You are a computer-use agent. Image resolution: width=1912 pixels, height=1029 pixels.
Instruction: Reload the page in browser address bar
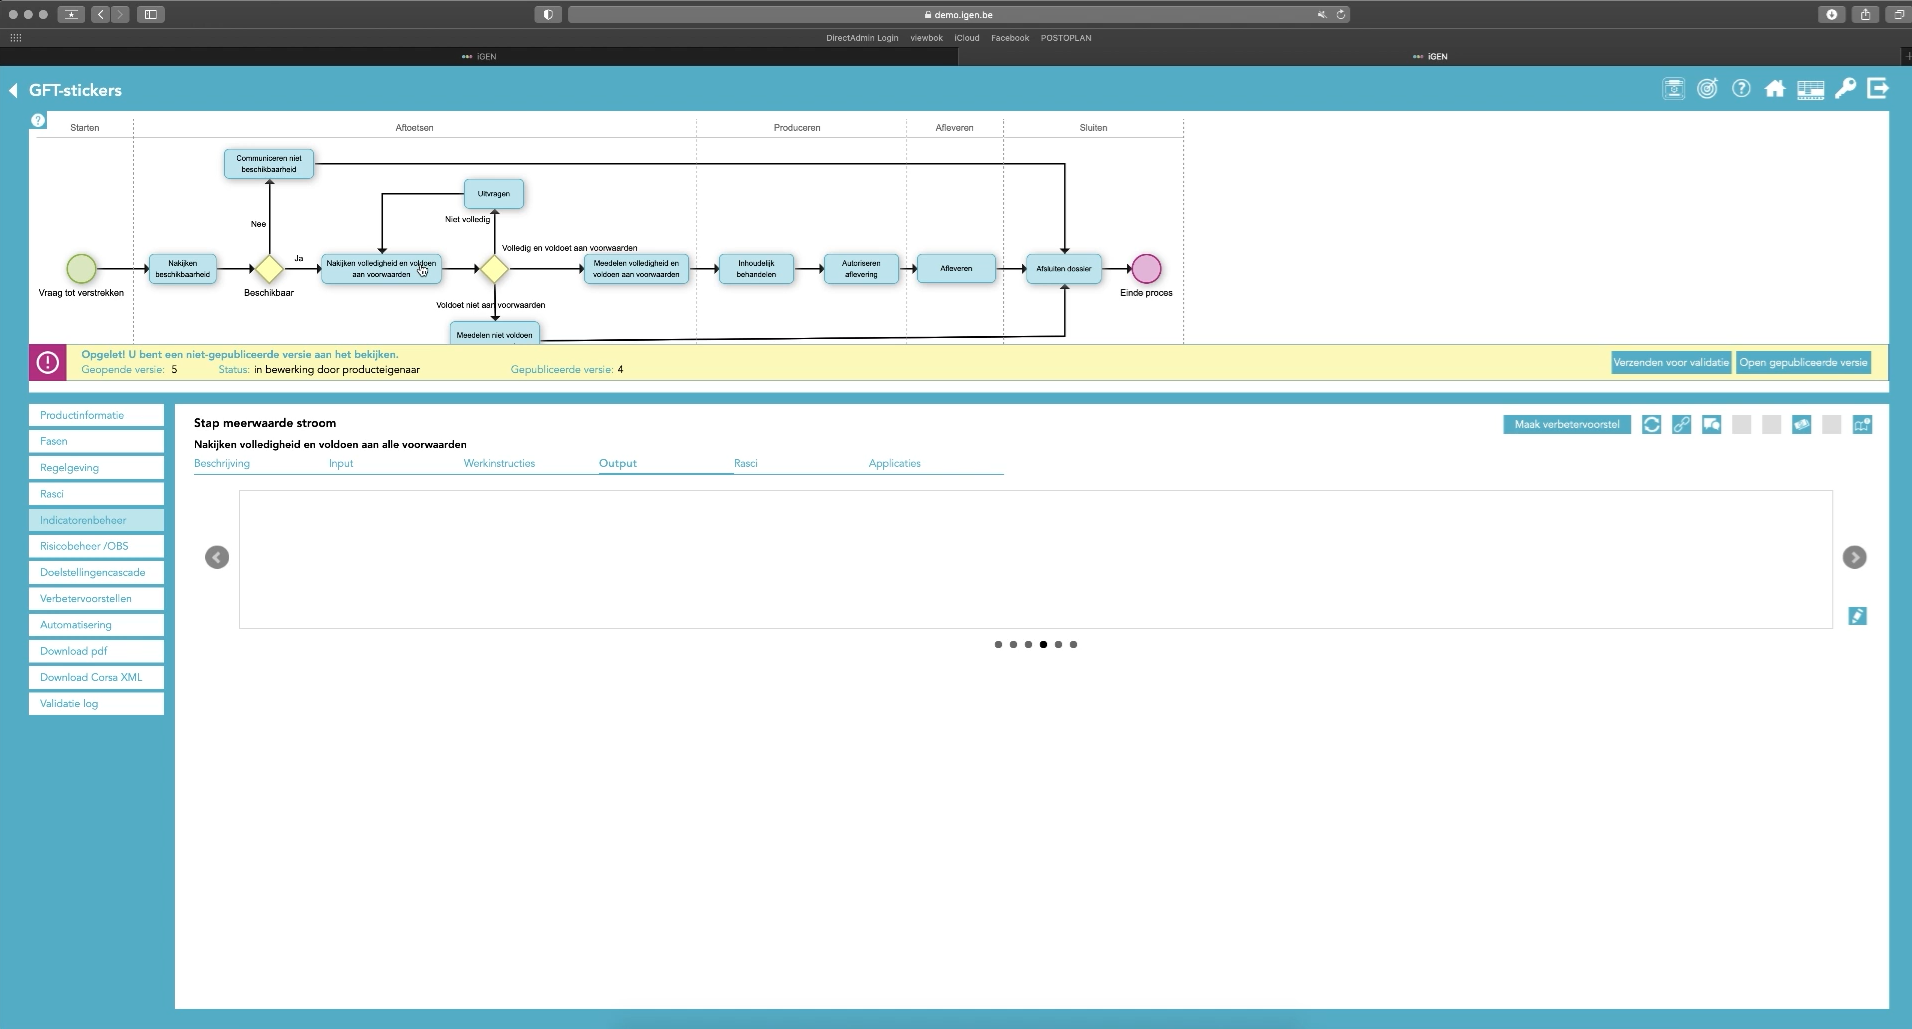pos(1341,14)
